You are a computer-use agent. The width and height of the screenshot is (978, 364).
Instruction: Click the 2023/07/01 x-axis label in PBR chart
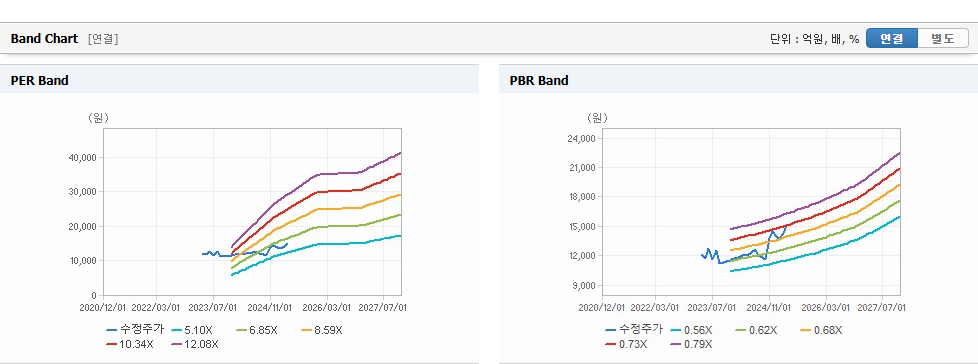coord(712,307)
